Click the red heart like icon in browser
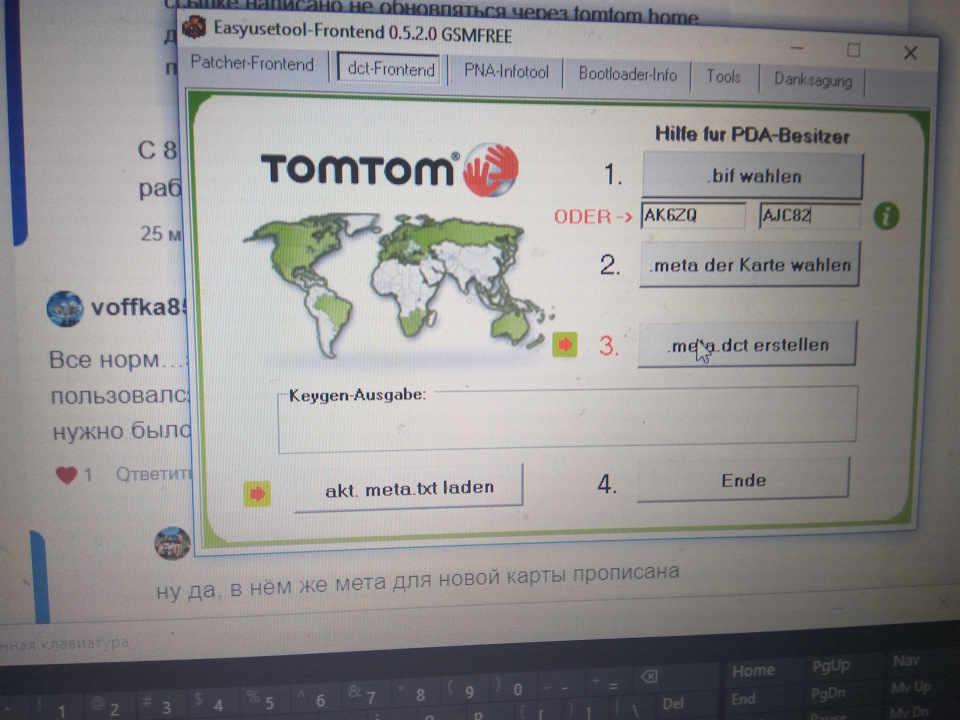Image resolution: width=960 pixels, height=720 pixels. [x=66, y=474]
